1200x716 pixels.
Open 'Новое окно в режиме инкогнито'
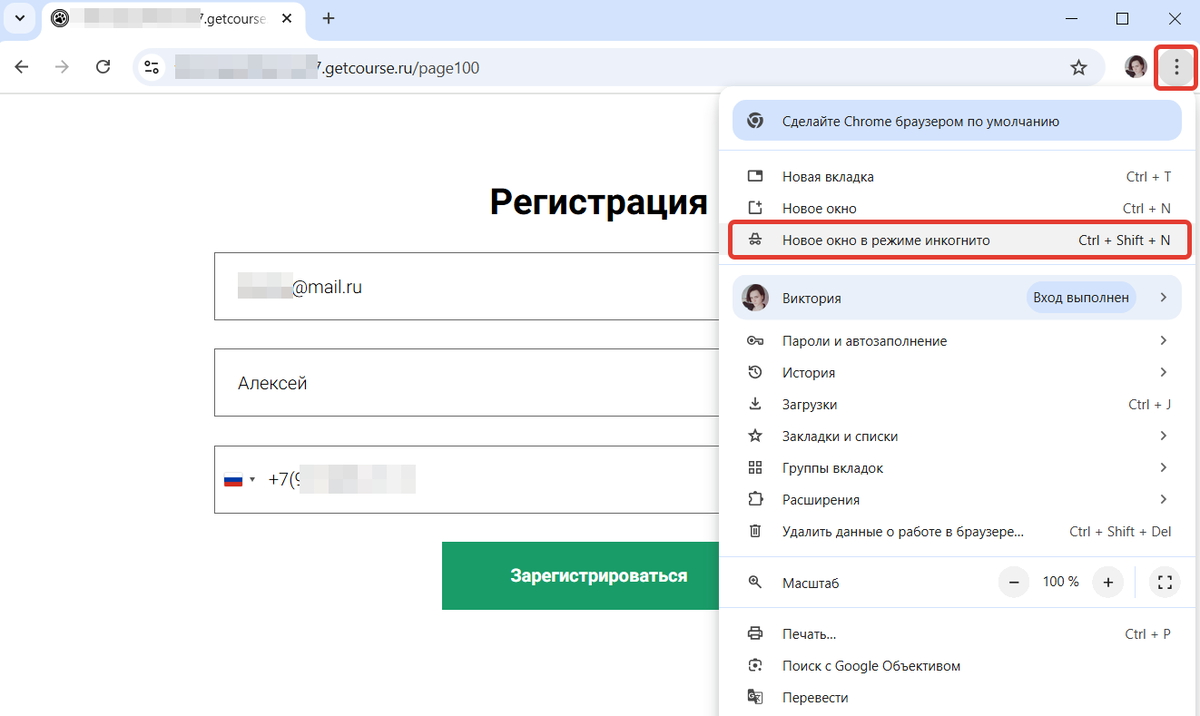pos(958,240)
